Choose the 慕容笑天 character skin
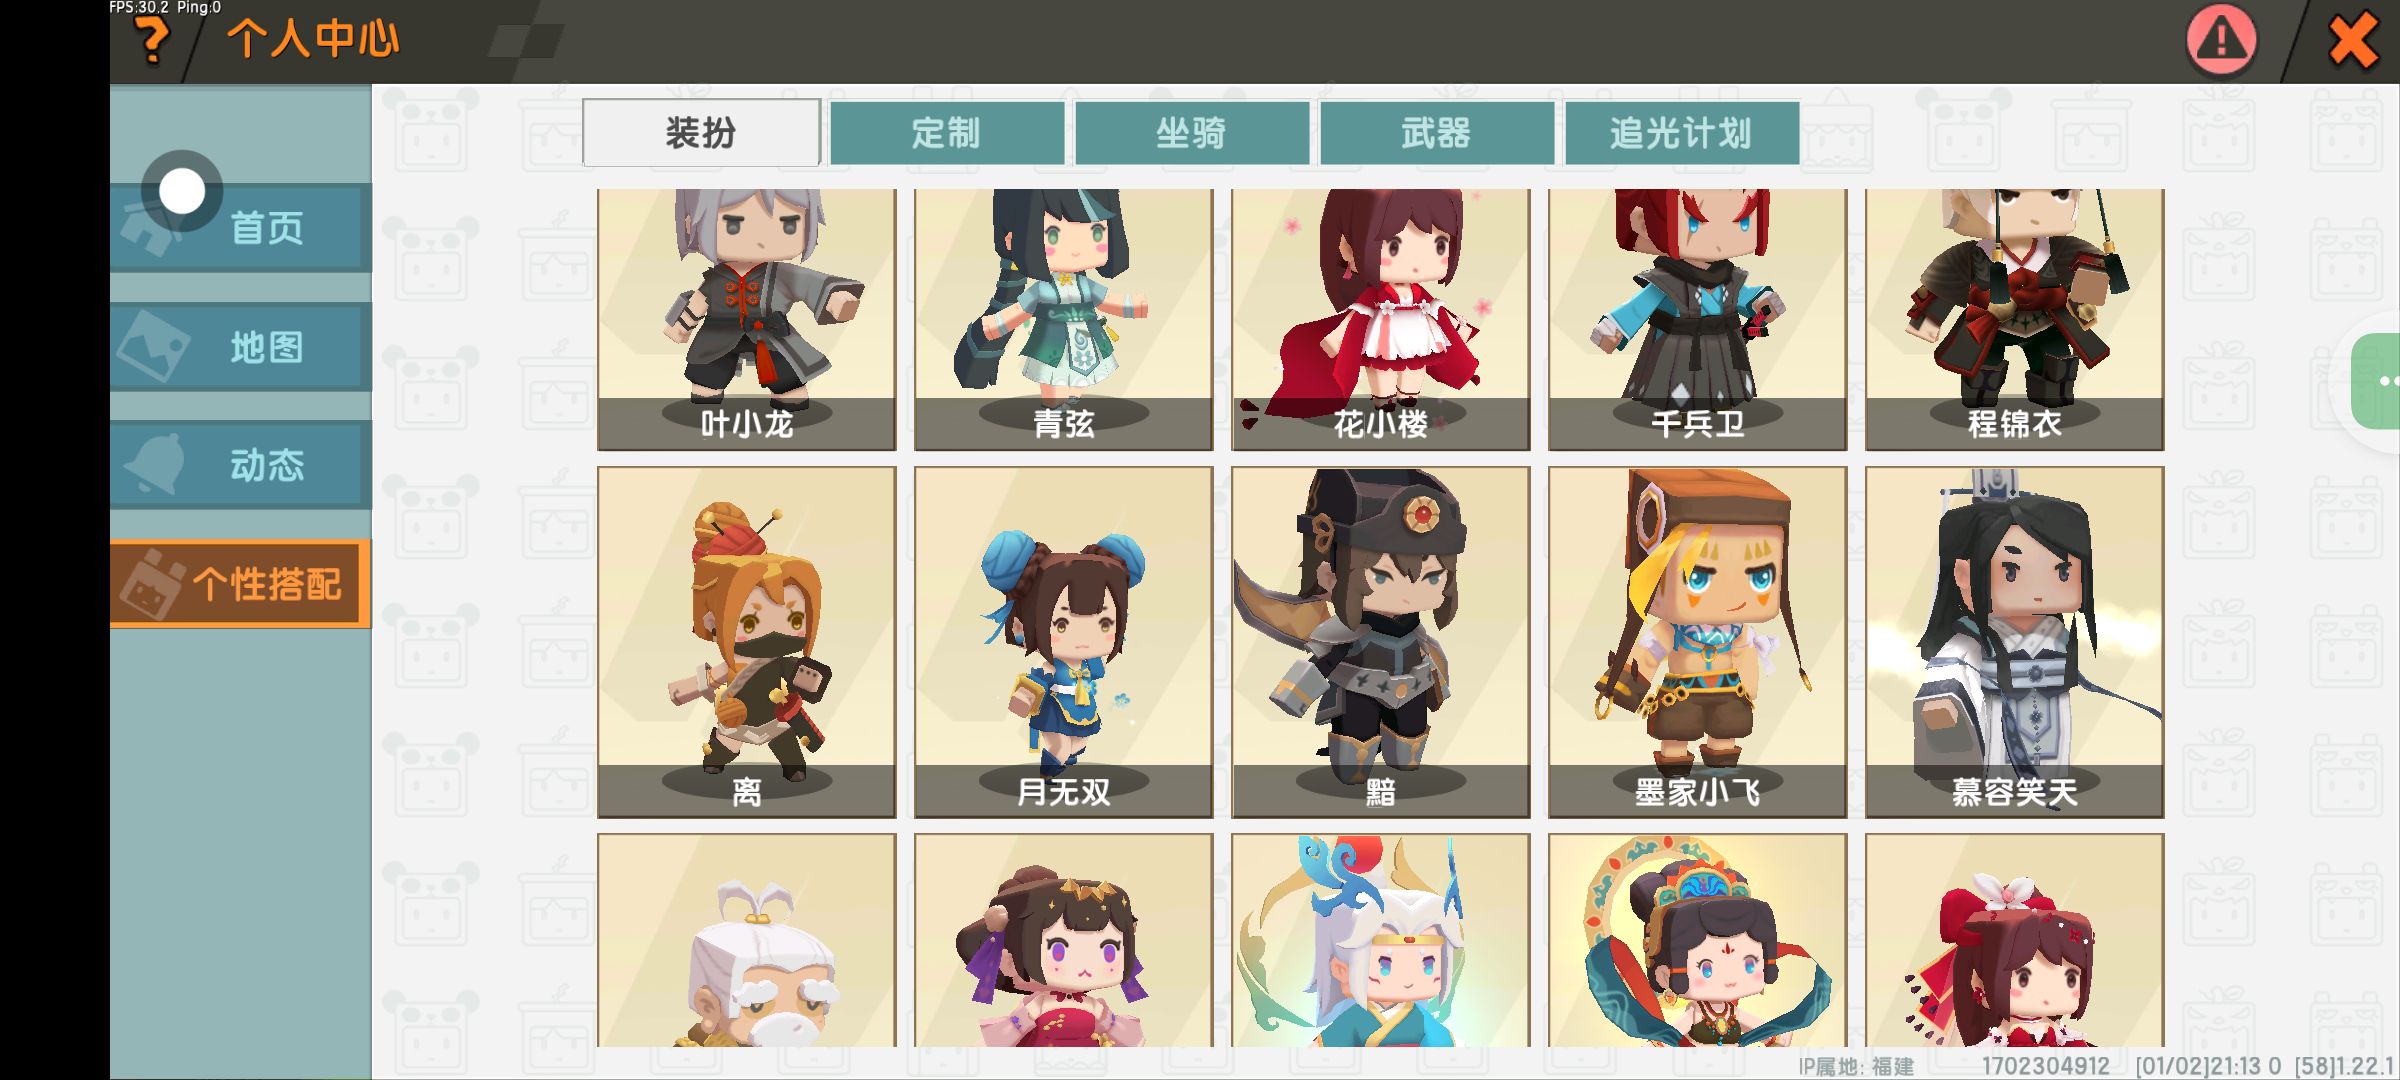This screenshot has height=1080, width=2400. pyautogui.click(x=2015, y=642)
